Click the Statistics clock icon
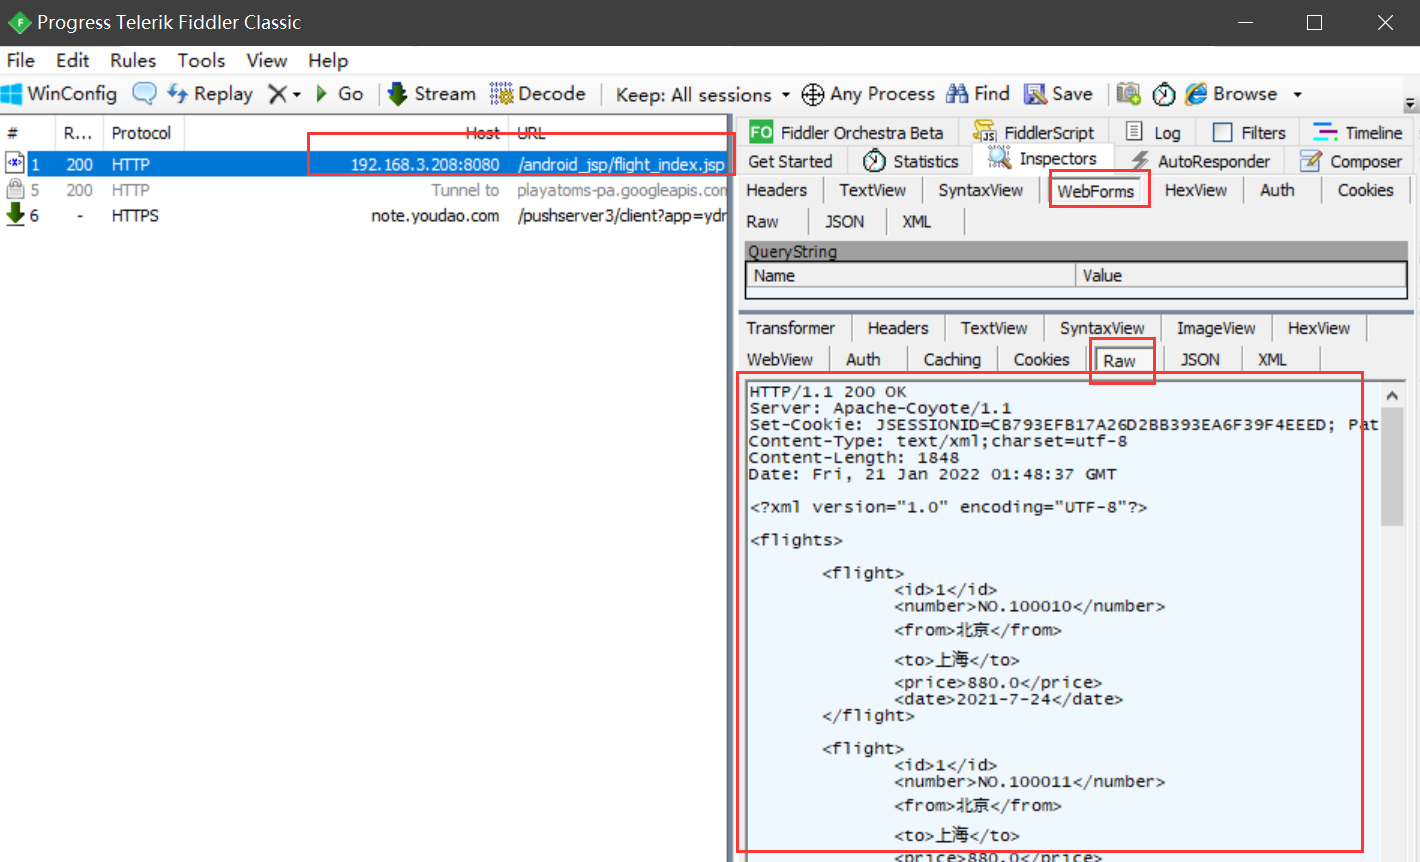Image resolution: width=1420 pixels, height=862 pixels. (874, 161)
